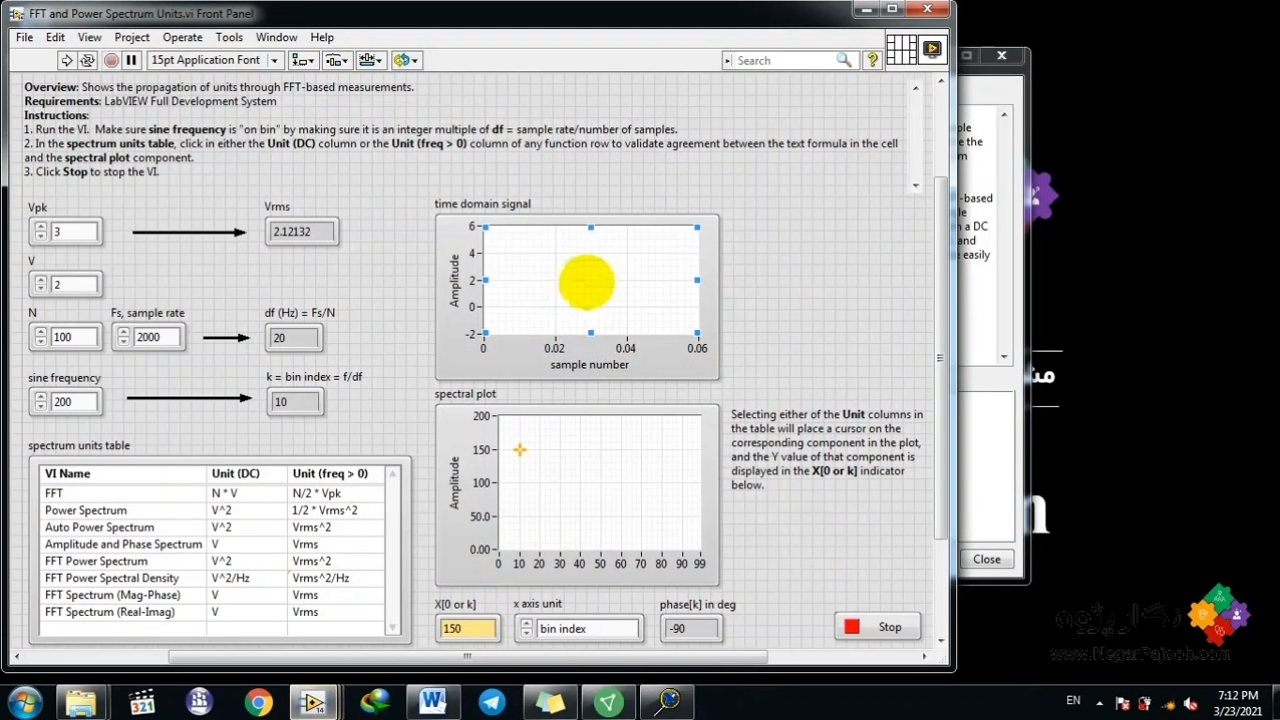This screenshot has height=720, width=1280.
Task: Click the VI icon in top-right corner
Action: 932,48
